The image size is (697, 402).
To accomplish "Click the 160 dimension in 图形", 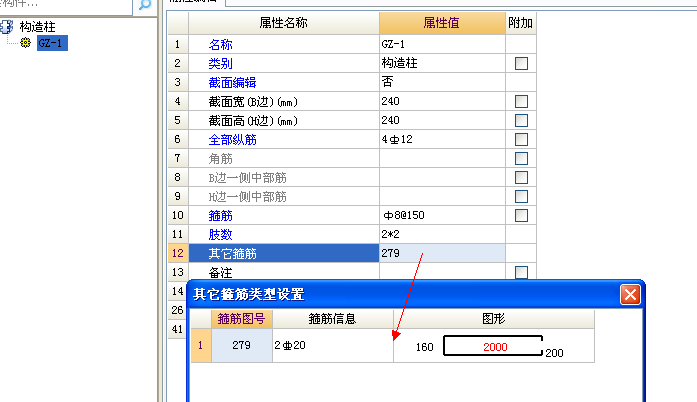I will (x=425, y=347).
